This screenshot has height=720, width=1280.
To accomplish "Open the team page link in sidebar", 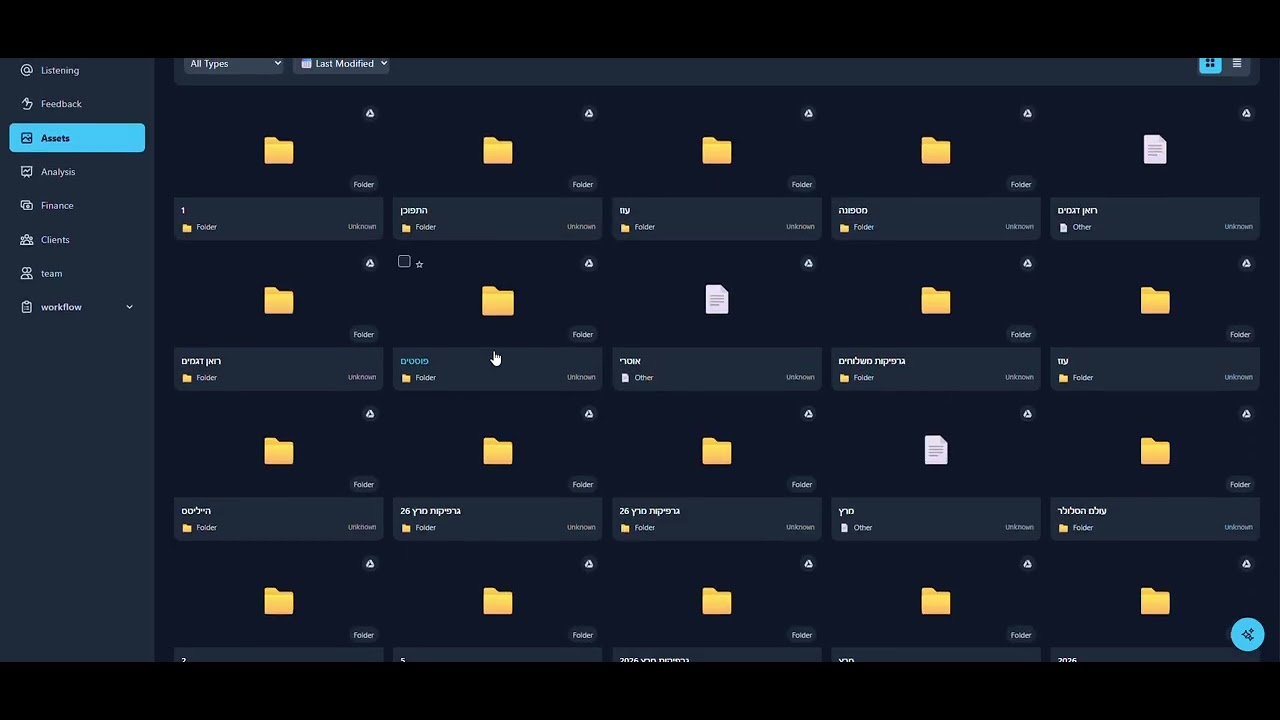I will pos(77,273).
